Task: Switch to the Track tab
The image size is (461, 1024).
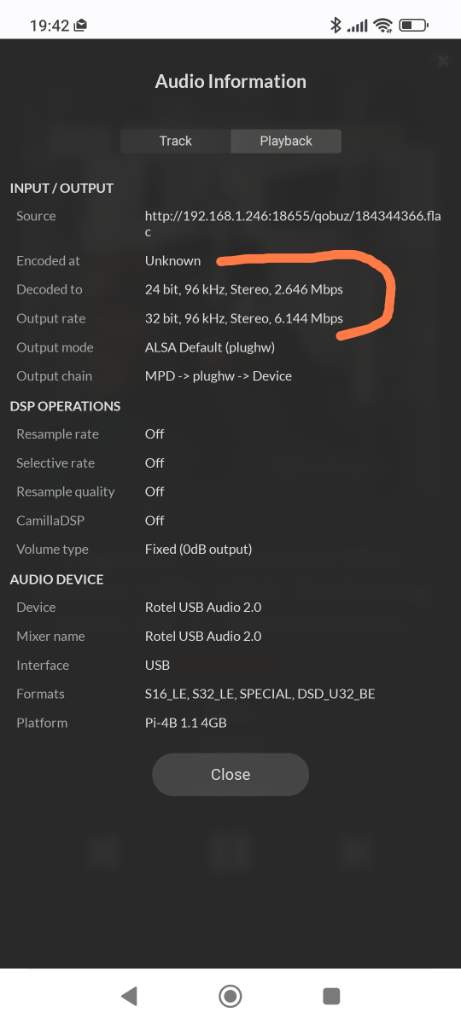Action: [175, 141]
